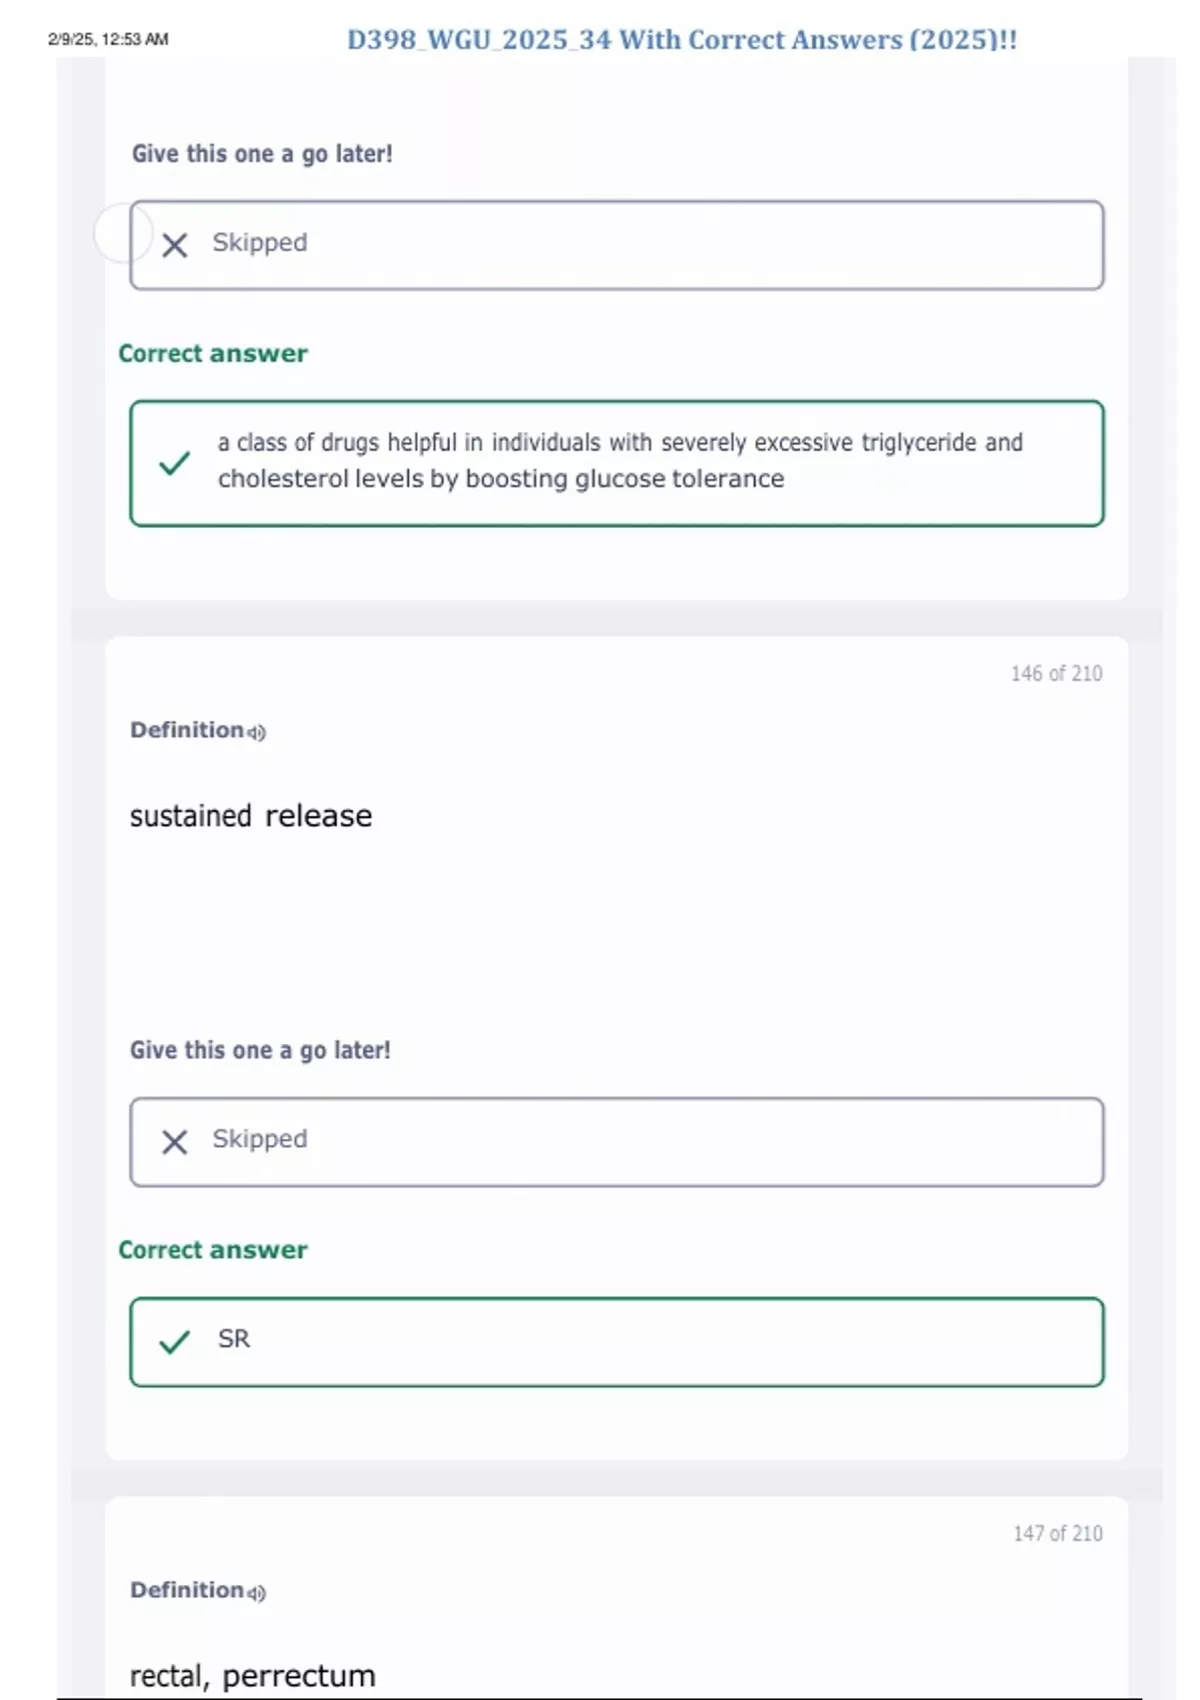The height and width of the screenshot is (1700, 1200).
Task: Click the '147 of 210' card counter
Action: [1057, 1533]
